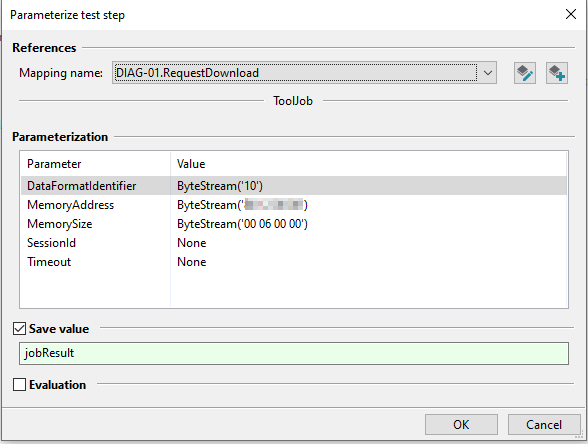Image resolution: width=588 pixels, height=444 pixels.
Task: Click the SessionId None value
Action: click(192, 243)
